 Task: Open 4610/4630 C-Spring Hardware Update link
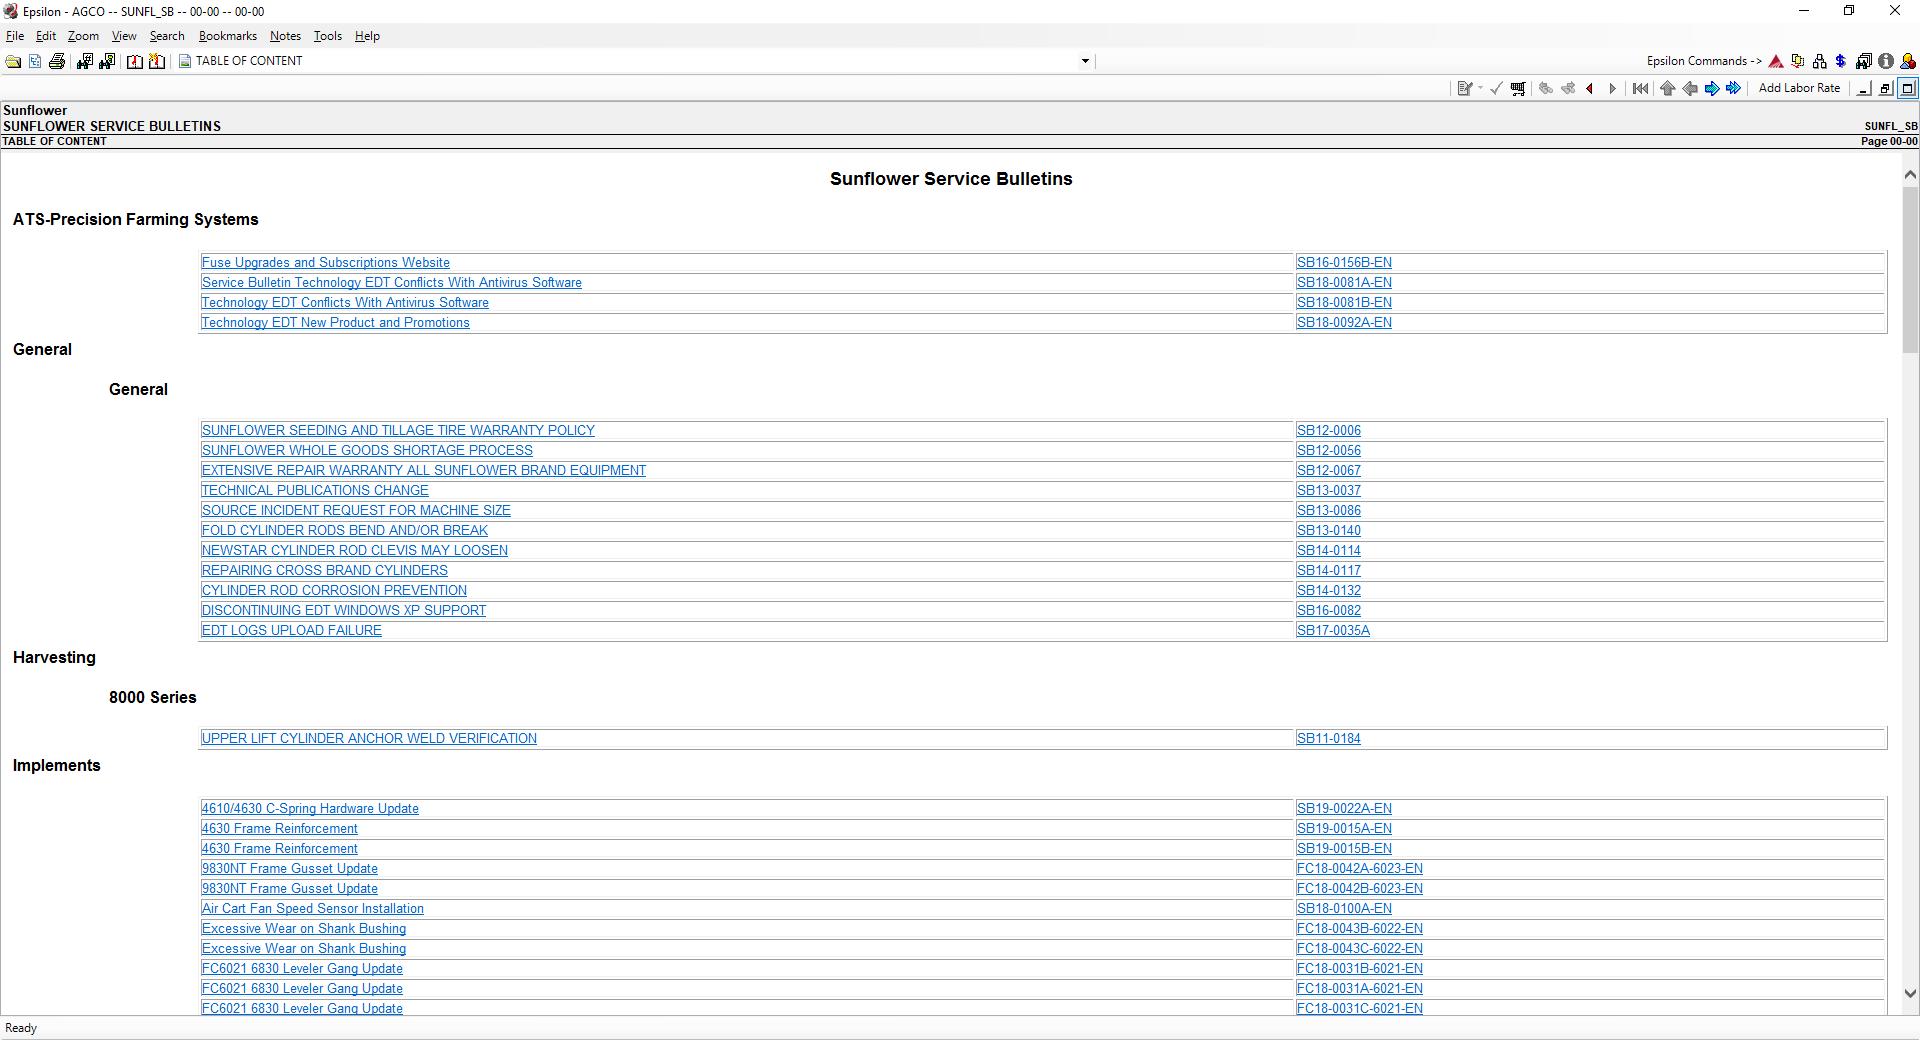click(x=310, y=809)
